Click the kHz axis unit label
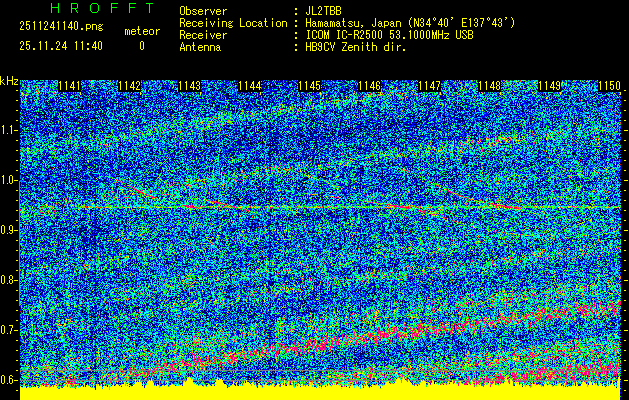 coord(9,80)
